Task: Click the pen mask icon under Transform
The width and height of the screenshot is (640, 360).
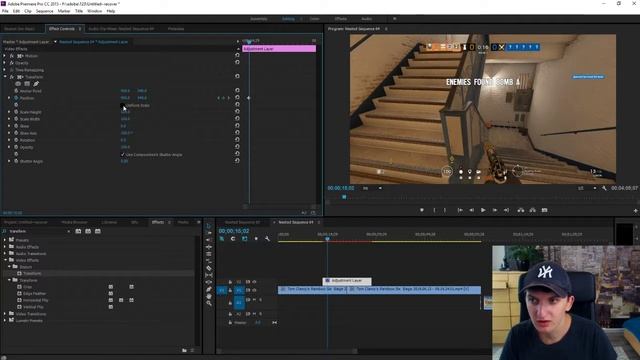Action: pyautogui.click(x=36, y=84)
